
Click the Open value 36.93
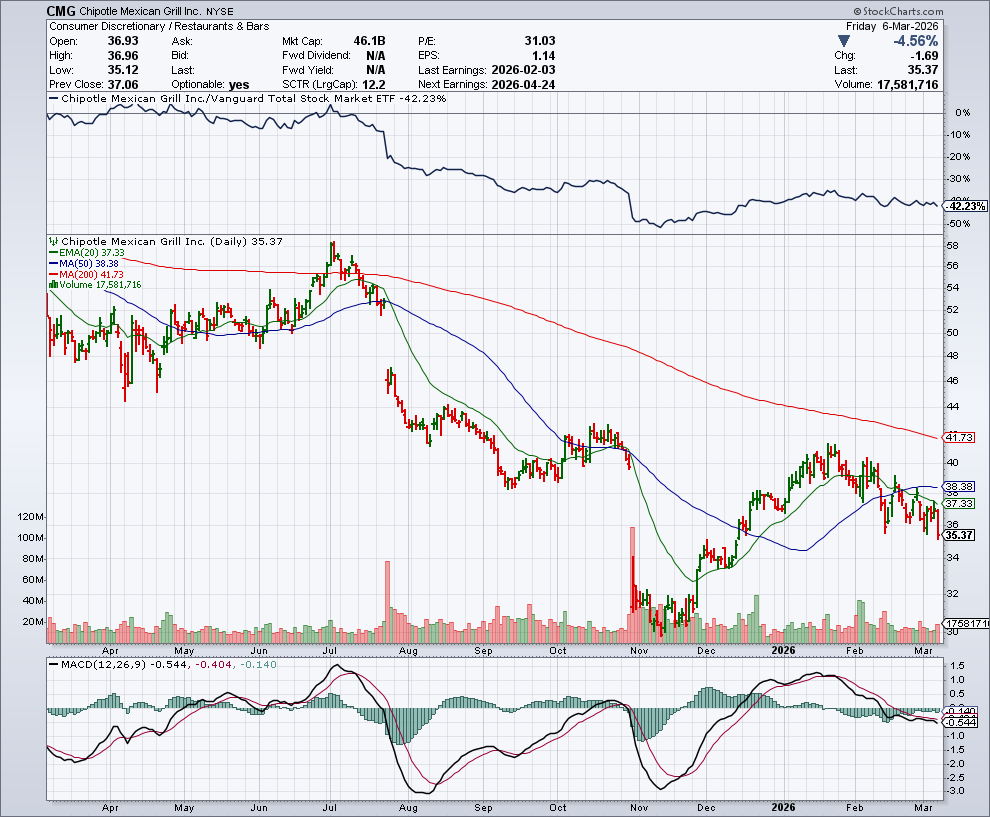click(122, 41)
